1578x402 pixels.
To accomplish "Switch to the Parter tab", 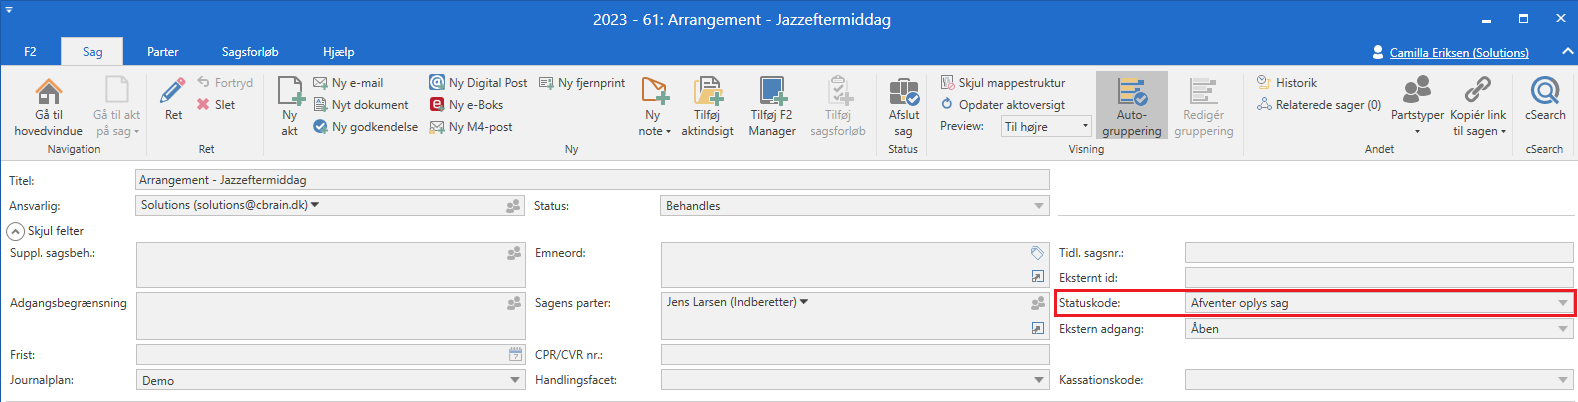I will (162, 52).
